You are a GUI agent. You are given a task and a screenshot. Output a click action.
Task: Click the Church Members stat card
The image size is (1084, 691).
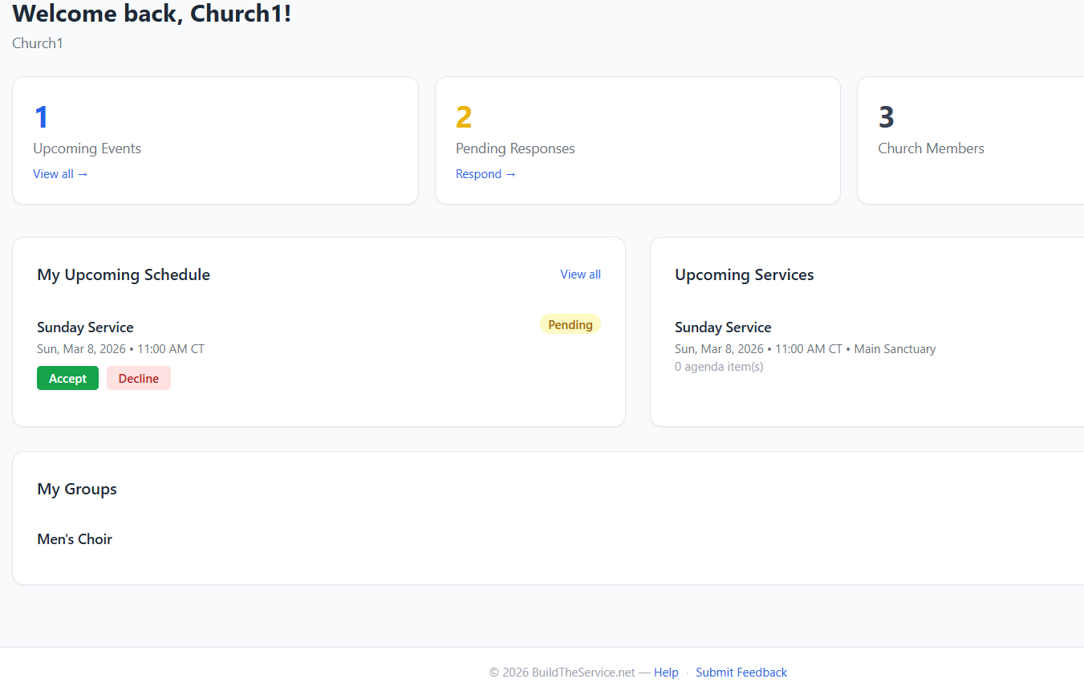tap(970, 140)
